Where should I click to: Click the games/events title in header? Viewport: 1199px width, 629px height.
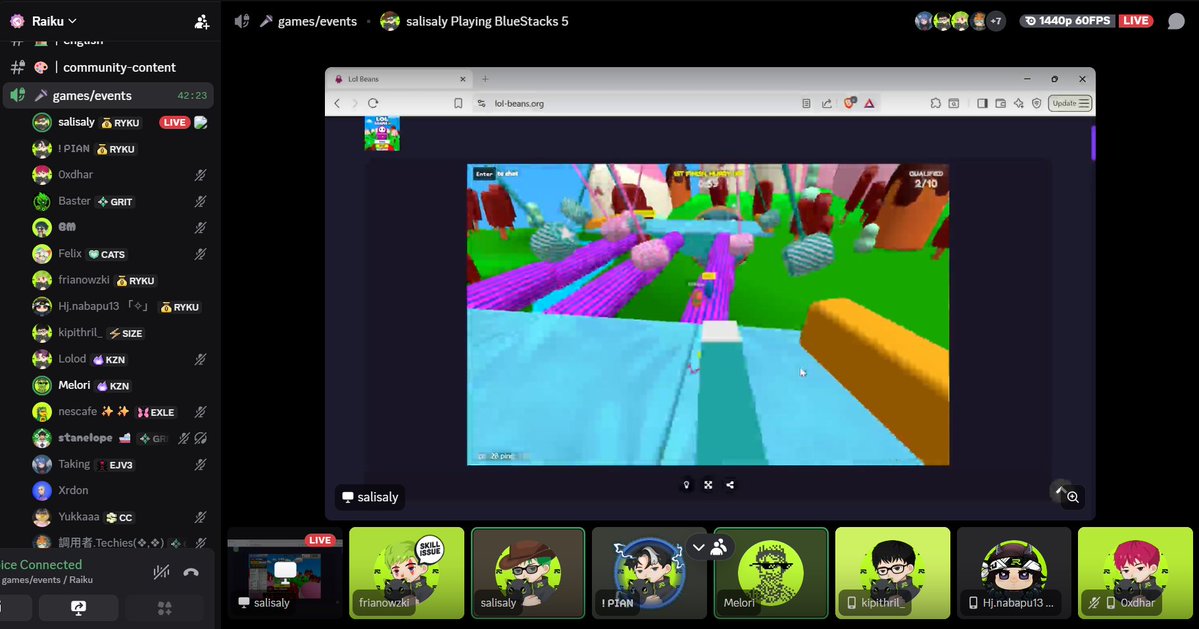click(317, 21)
